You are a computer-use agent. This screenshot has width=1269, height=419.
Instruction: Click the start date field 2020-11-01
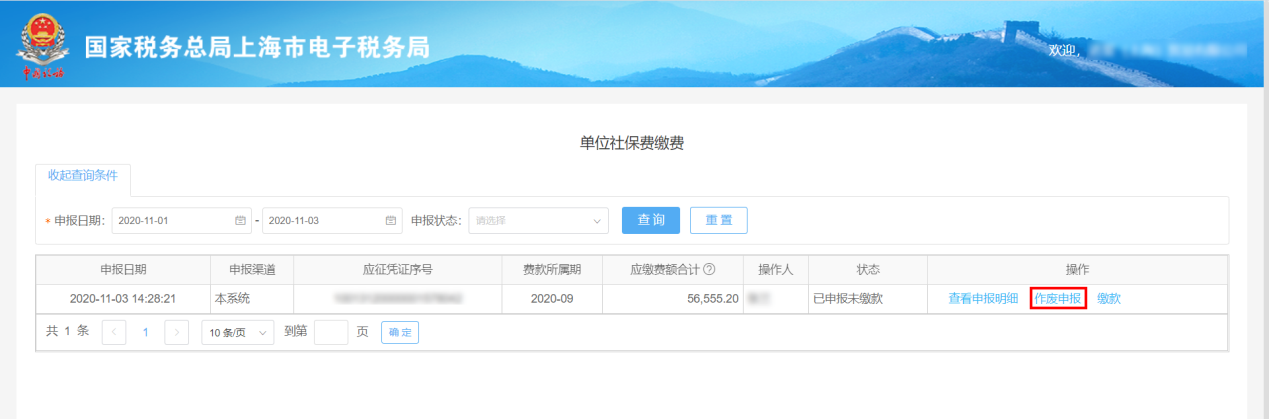coord(165,220)
